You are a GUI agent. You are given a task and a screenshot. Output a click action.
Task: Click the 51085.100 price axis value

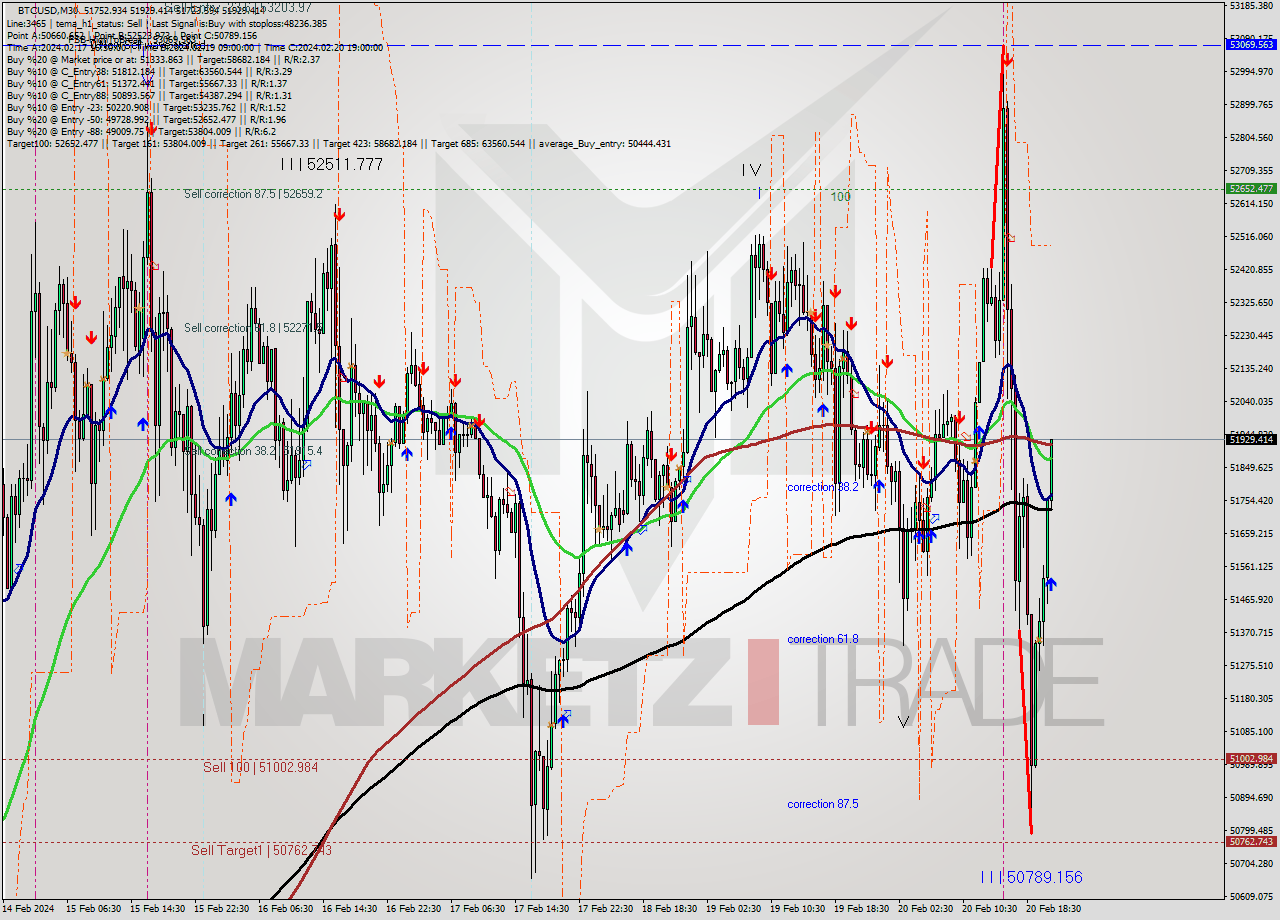coord(1251,732)
